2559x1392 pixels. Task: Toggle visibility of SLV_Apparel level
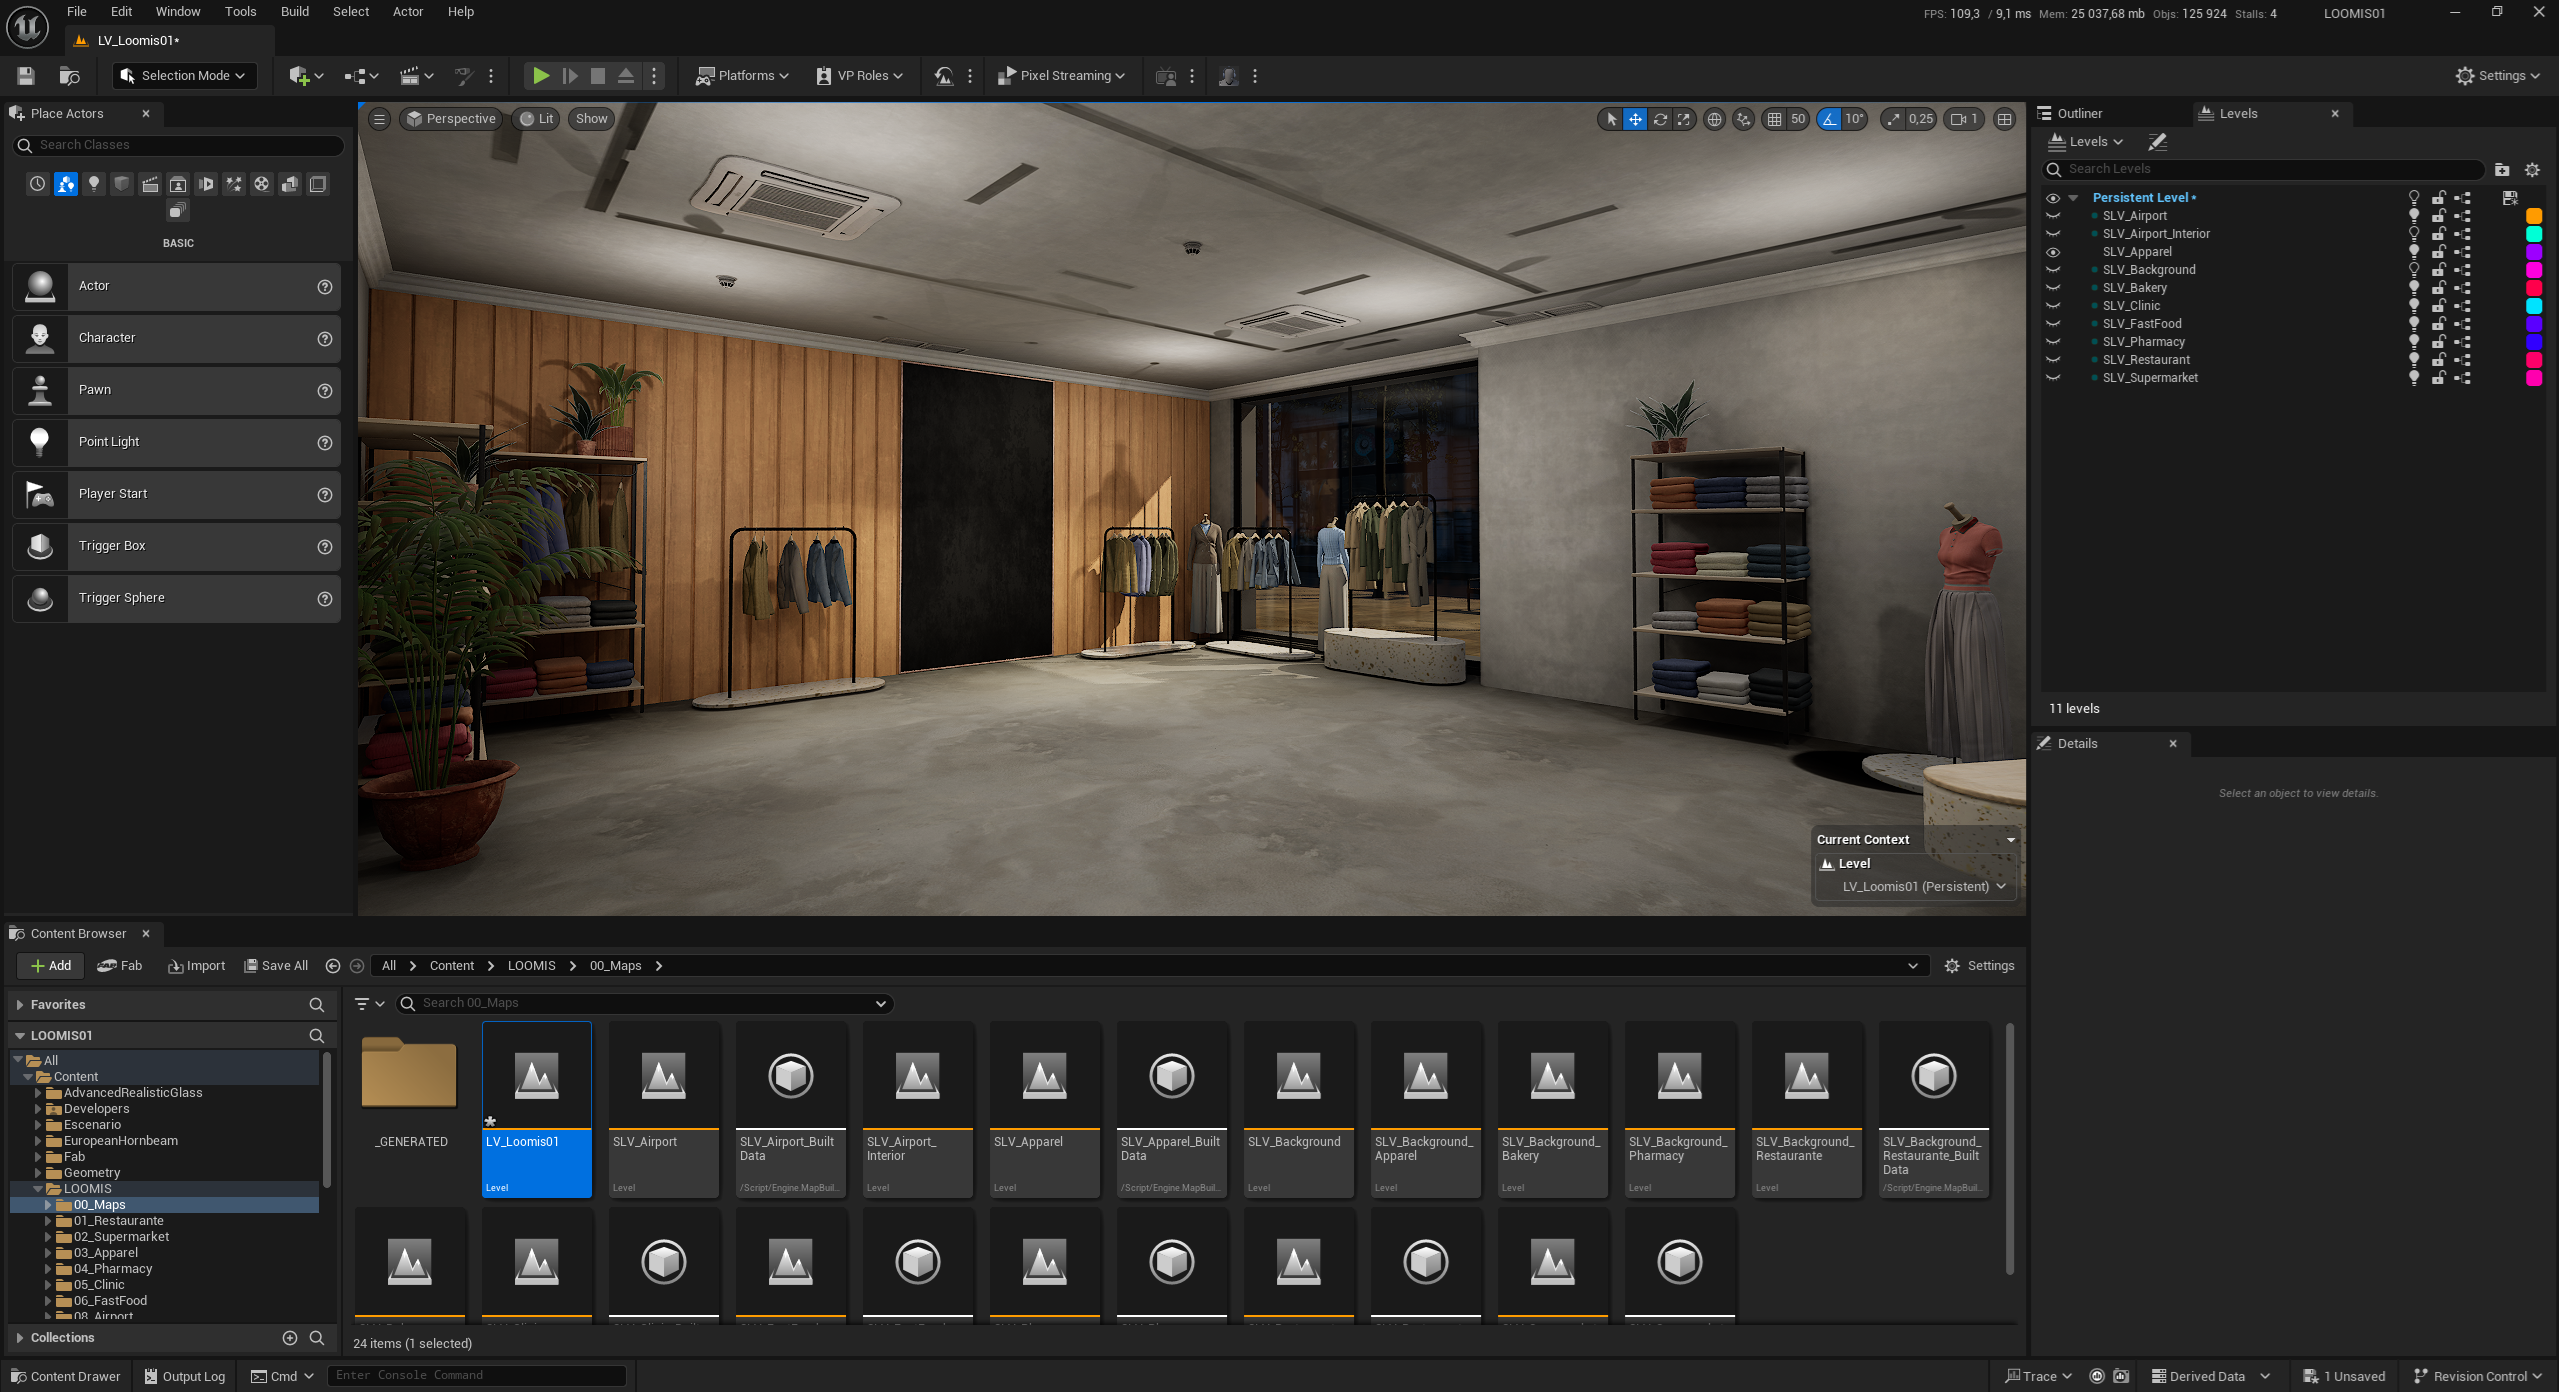(2053, 252)
